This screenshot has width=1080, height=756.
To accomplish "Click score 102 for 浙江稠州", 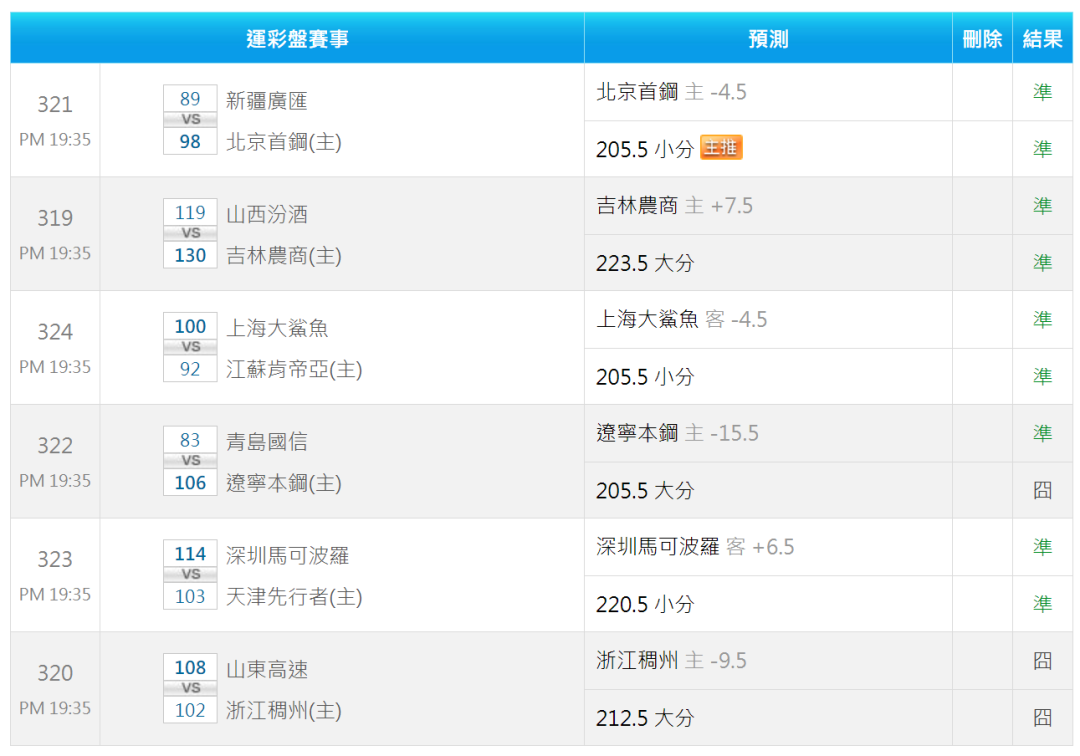I will pos(190,709).
